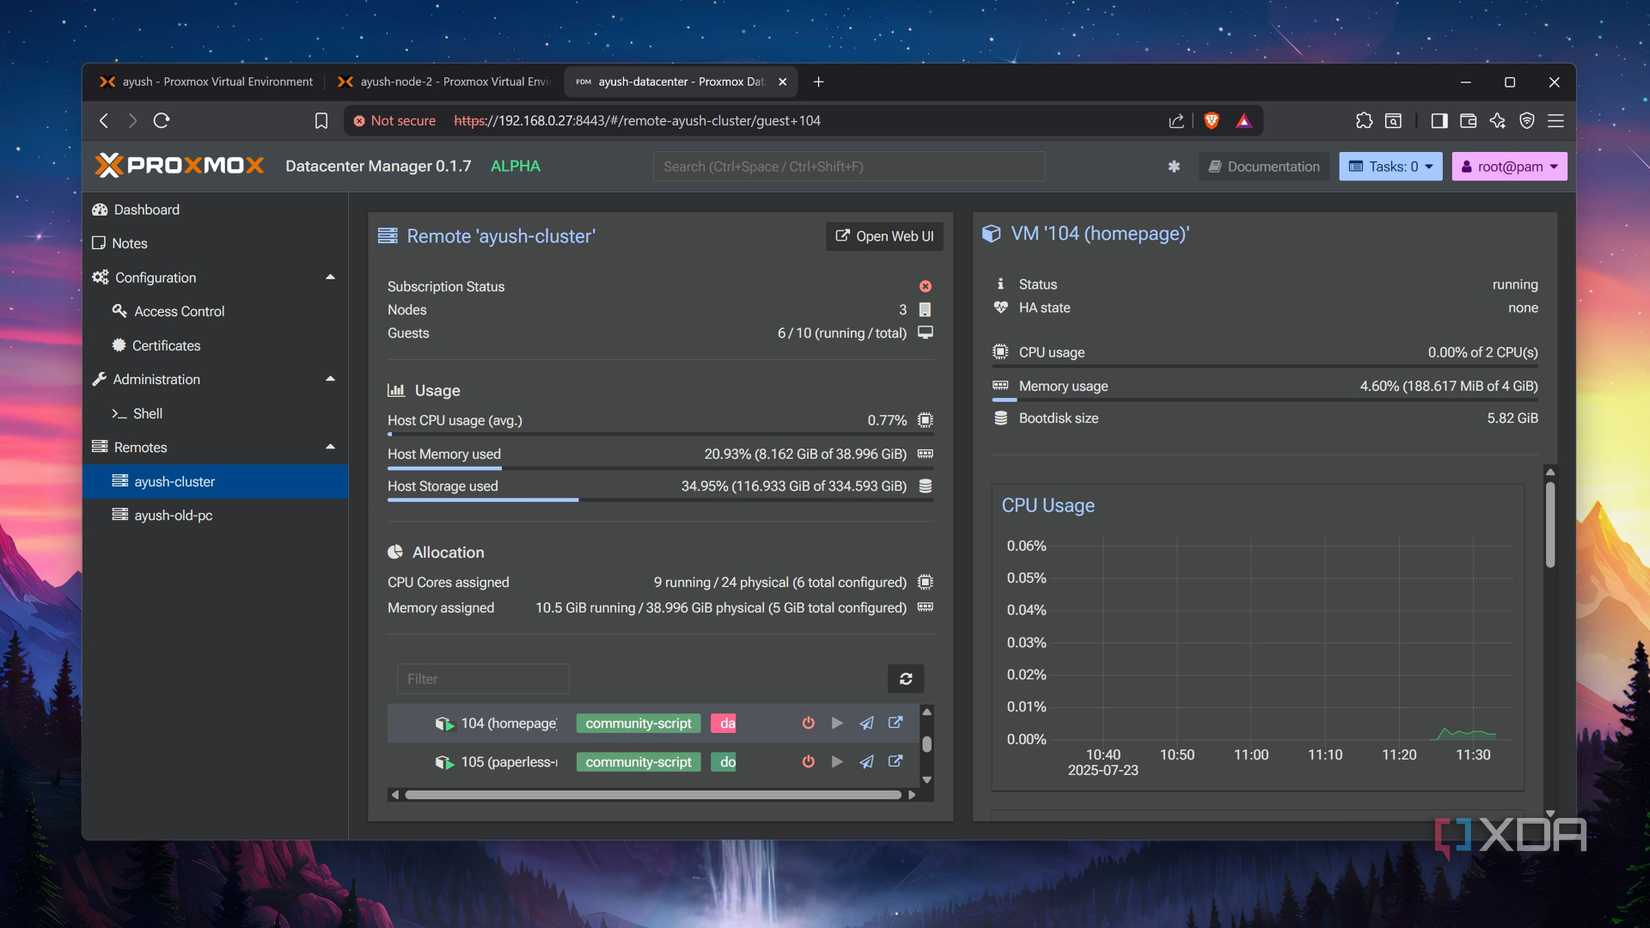Start guest 104 homepage with play icon

pos(837,723)
